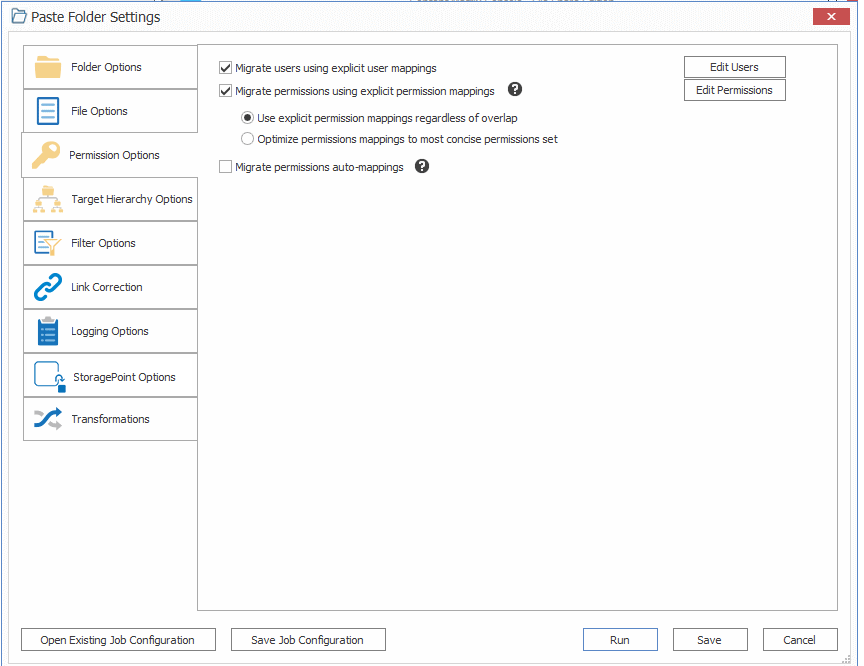The image size is (864, 666).
Task: Switch to the Logging Options tab
Action: (x=47, y=331)
